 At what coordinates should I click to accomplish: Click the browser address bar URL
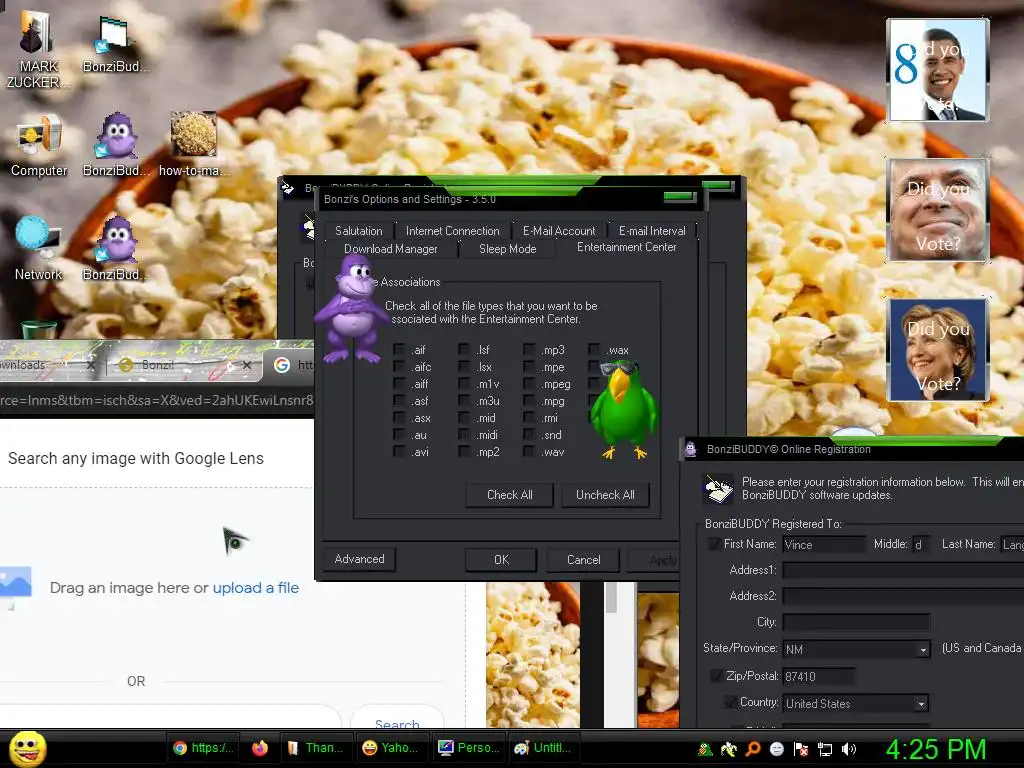pyautogui.click(x=157, y=400)
